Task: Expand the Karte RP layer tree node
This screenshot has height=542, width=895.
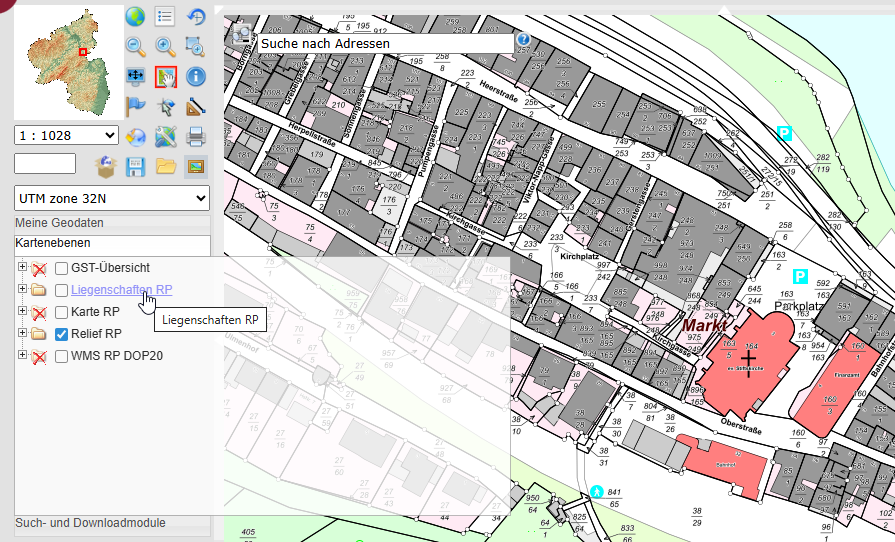Action: pyautogui.click(x=22, y=312)
